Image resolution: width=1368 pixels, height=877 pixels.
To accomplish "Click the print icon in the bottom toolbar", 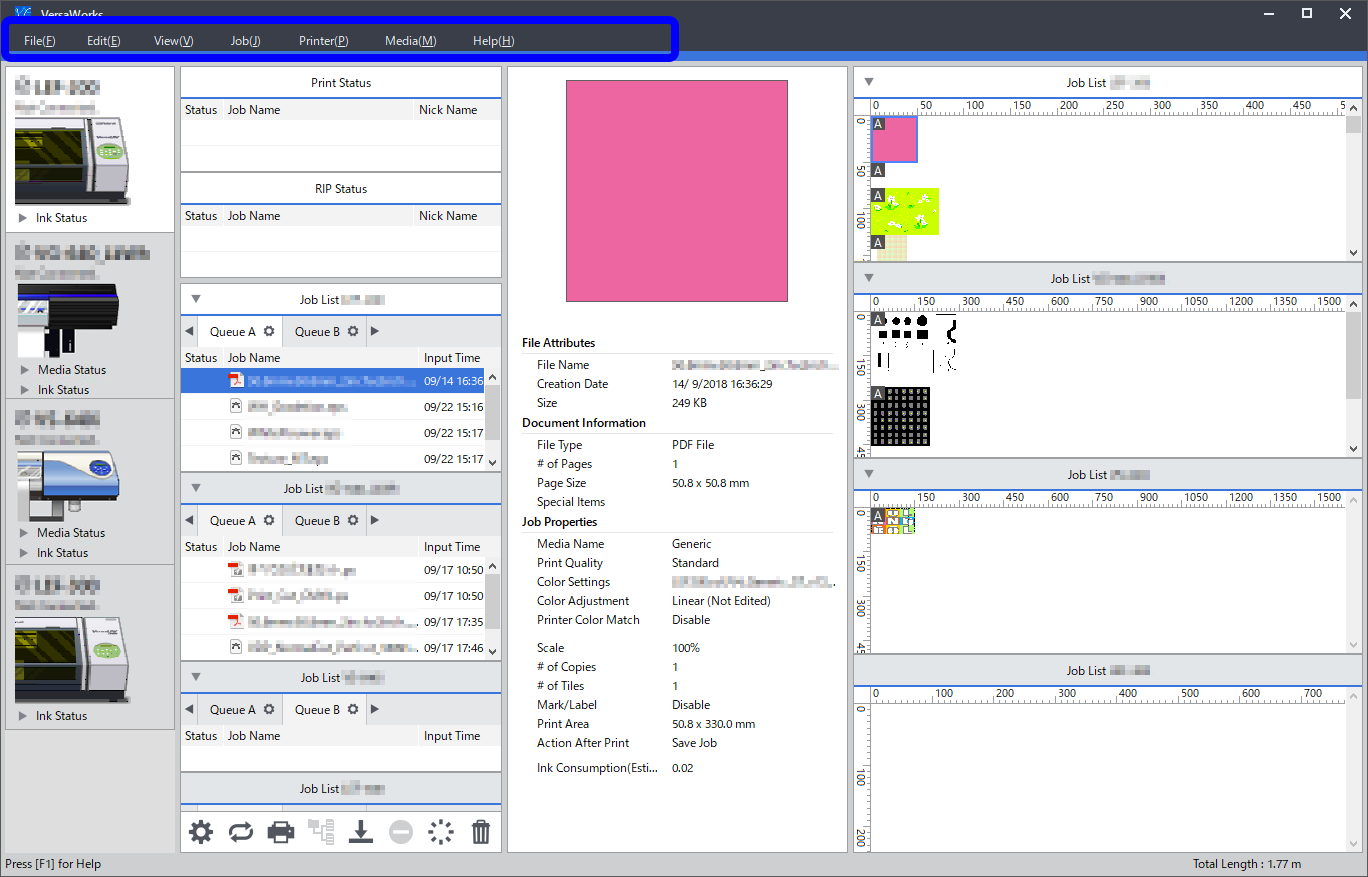I will tap(281, 832).
